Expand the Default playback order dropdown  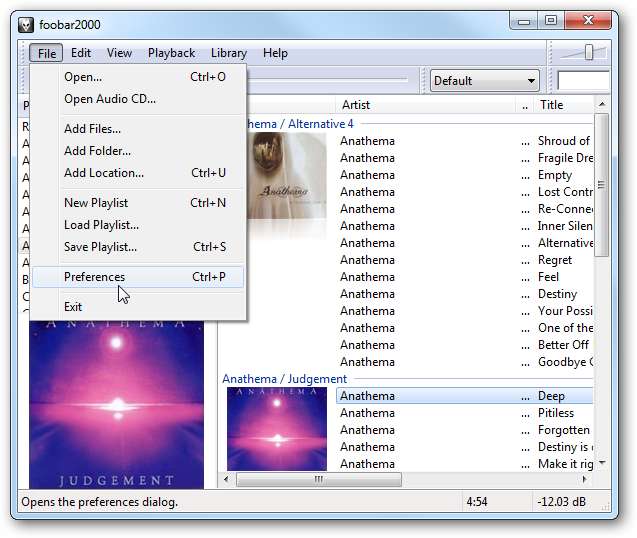coord(485,81)
